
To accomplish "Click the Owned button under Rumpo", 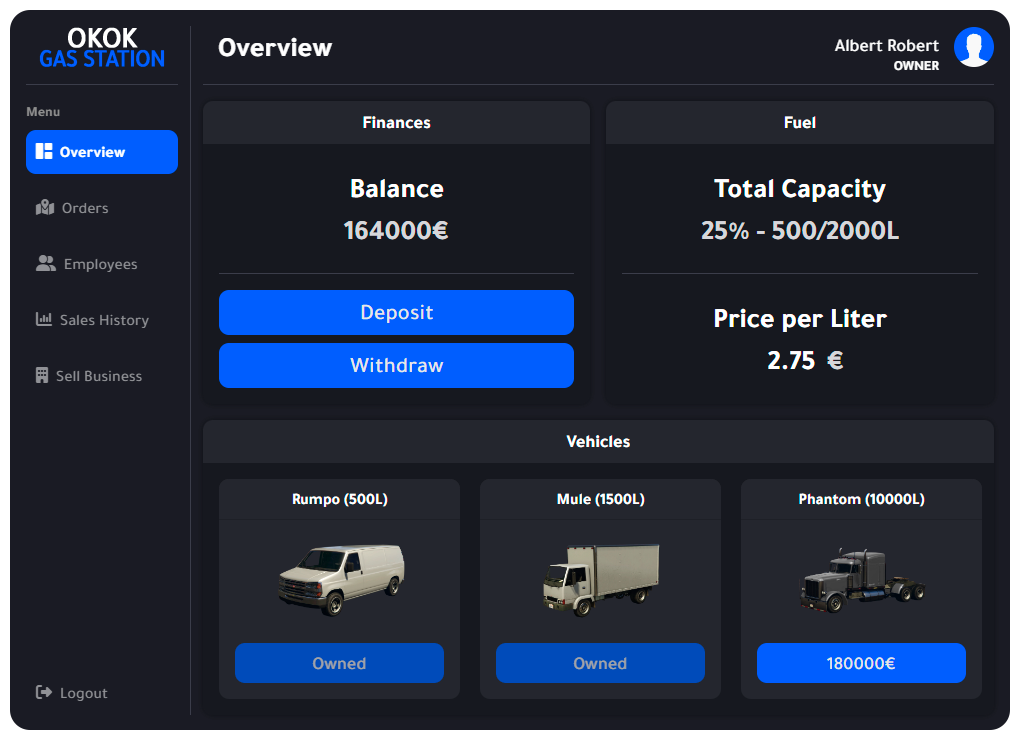I will click(x=339, y=663).
